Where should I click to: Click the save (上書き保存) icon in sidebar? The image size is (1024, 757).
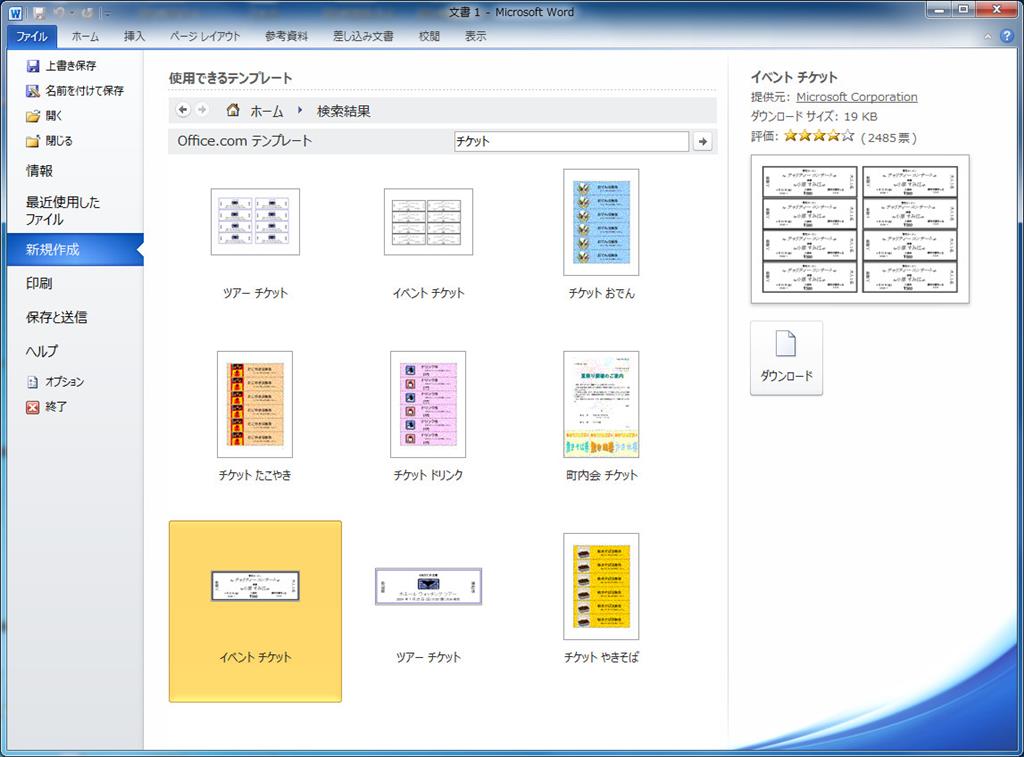click(x=33, y=66)
